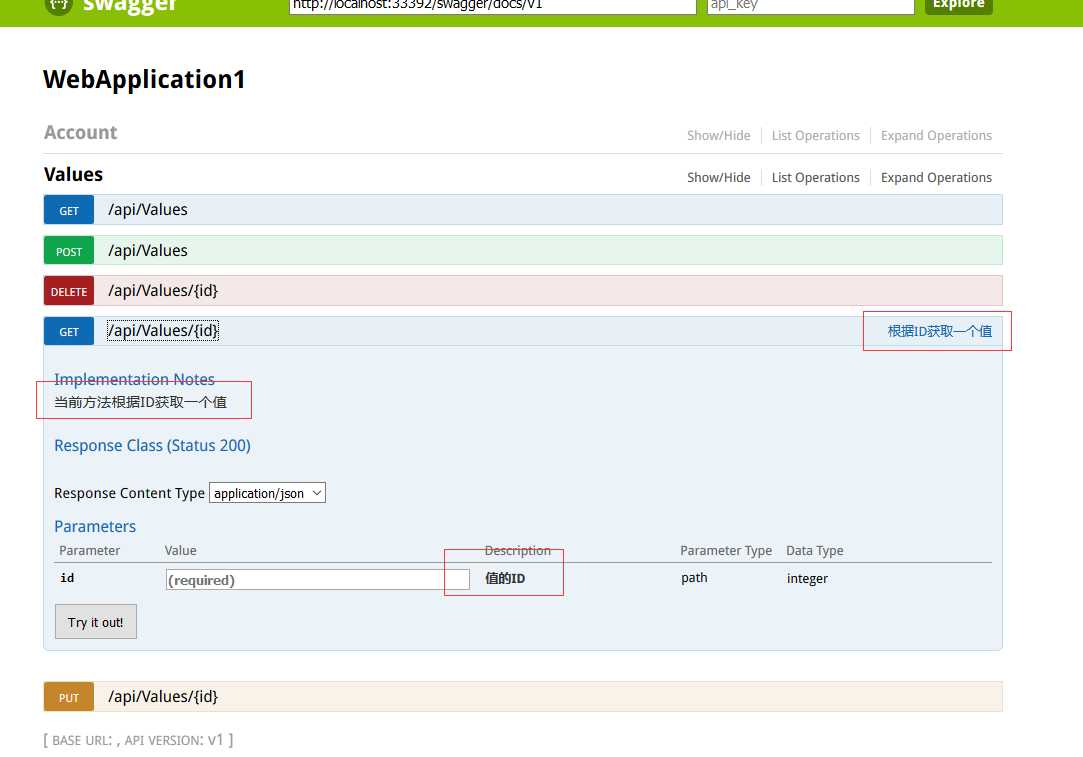Image resolution: width=1083 pixels, height=757 pixels.
Task: Click the BASE URL API VERSION footer text
Action: [138, 740]
